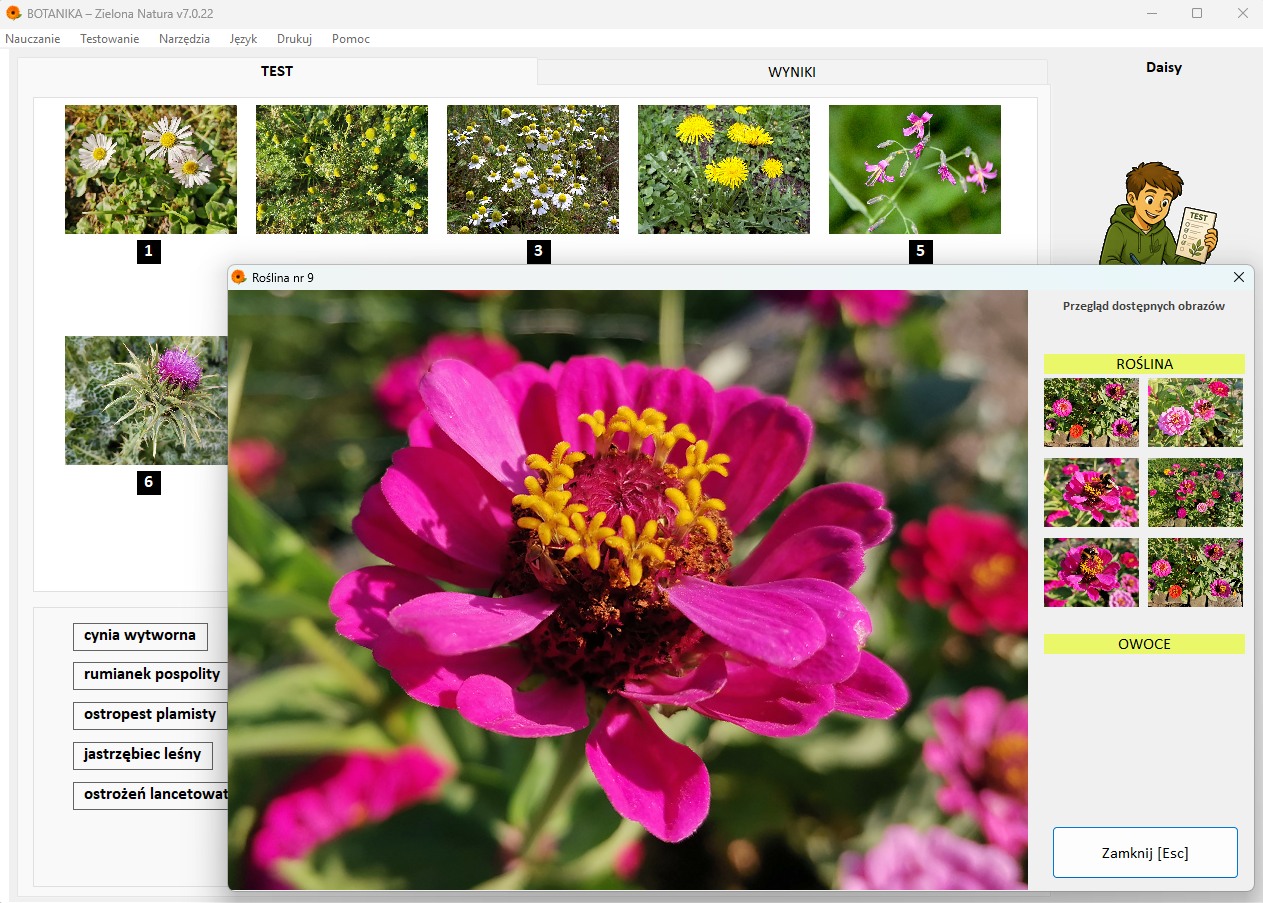The image size is (1263, 903).
Task: Open the Narzędzia menu
Action: pyautogui.click(x=184, y=39)
